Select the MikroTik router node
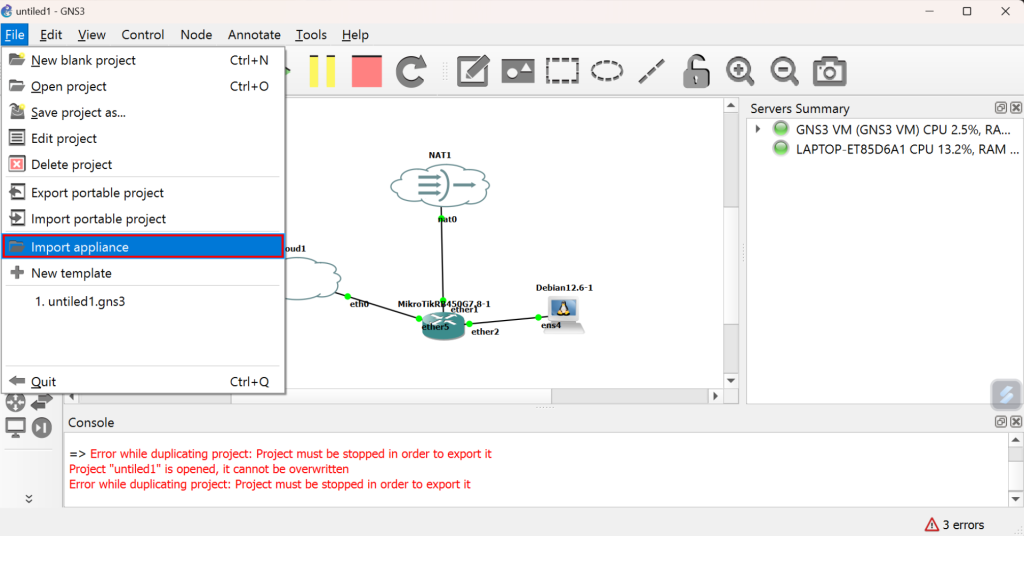 (x=443, y=328)
